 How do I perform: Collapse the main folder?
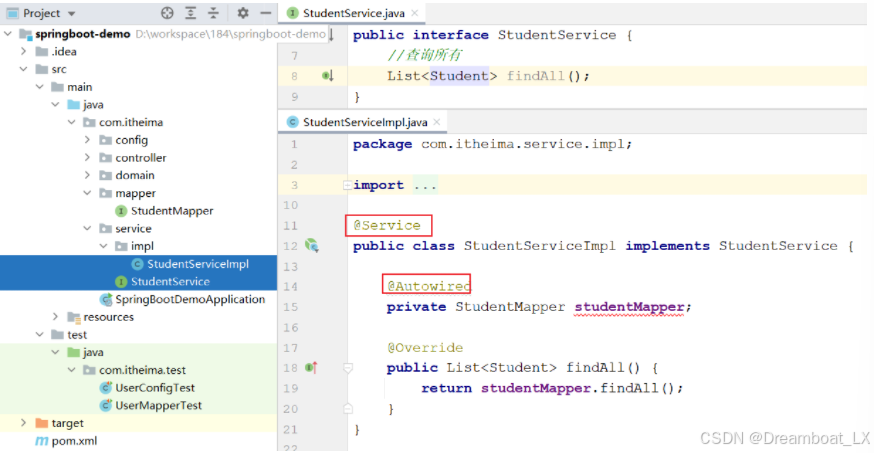[40, 87]
